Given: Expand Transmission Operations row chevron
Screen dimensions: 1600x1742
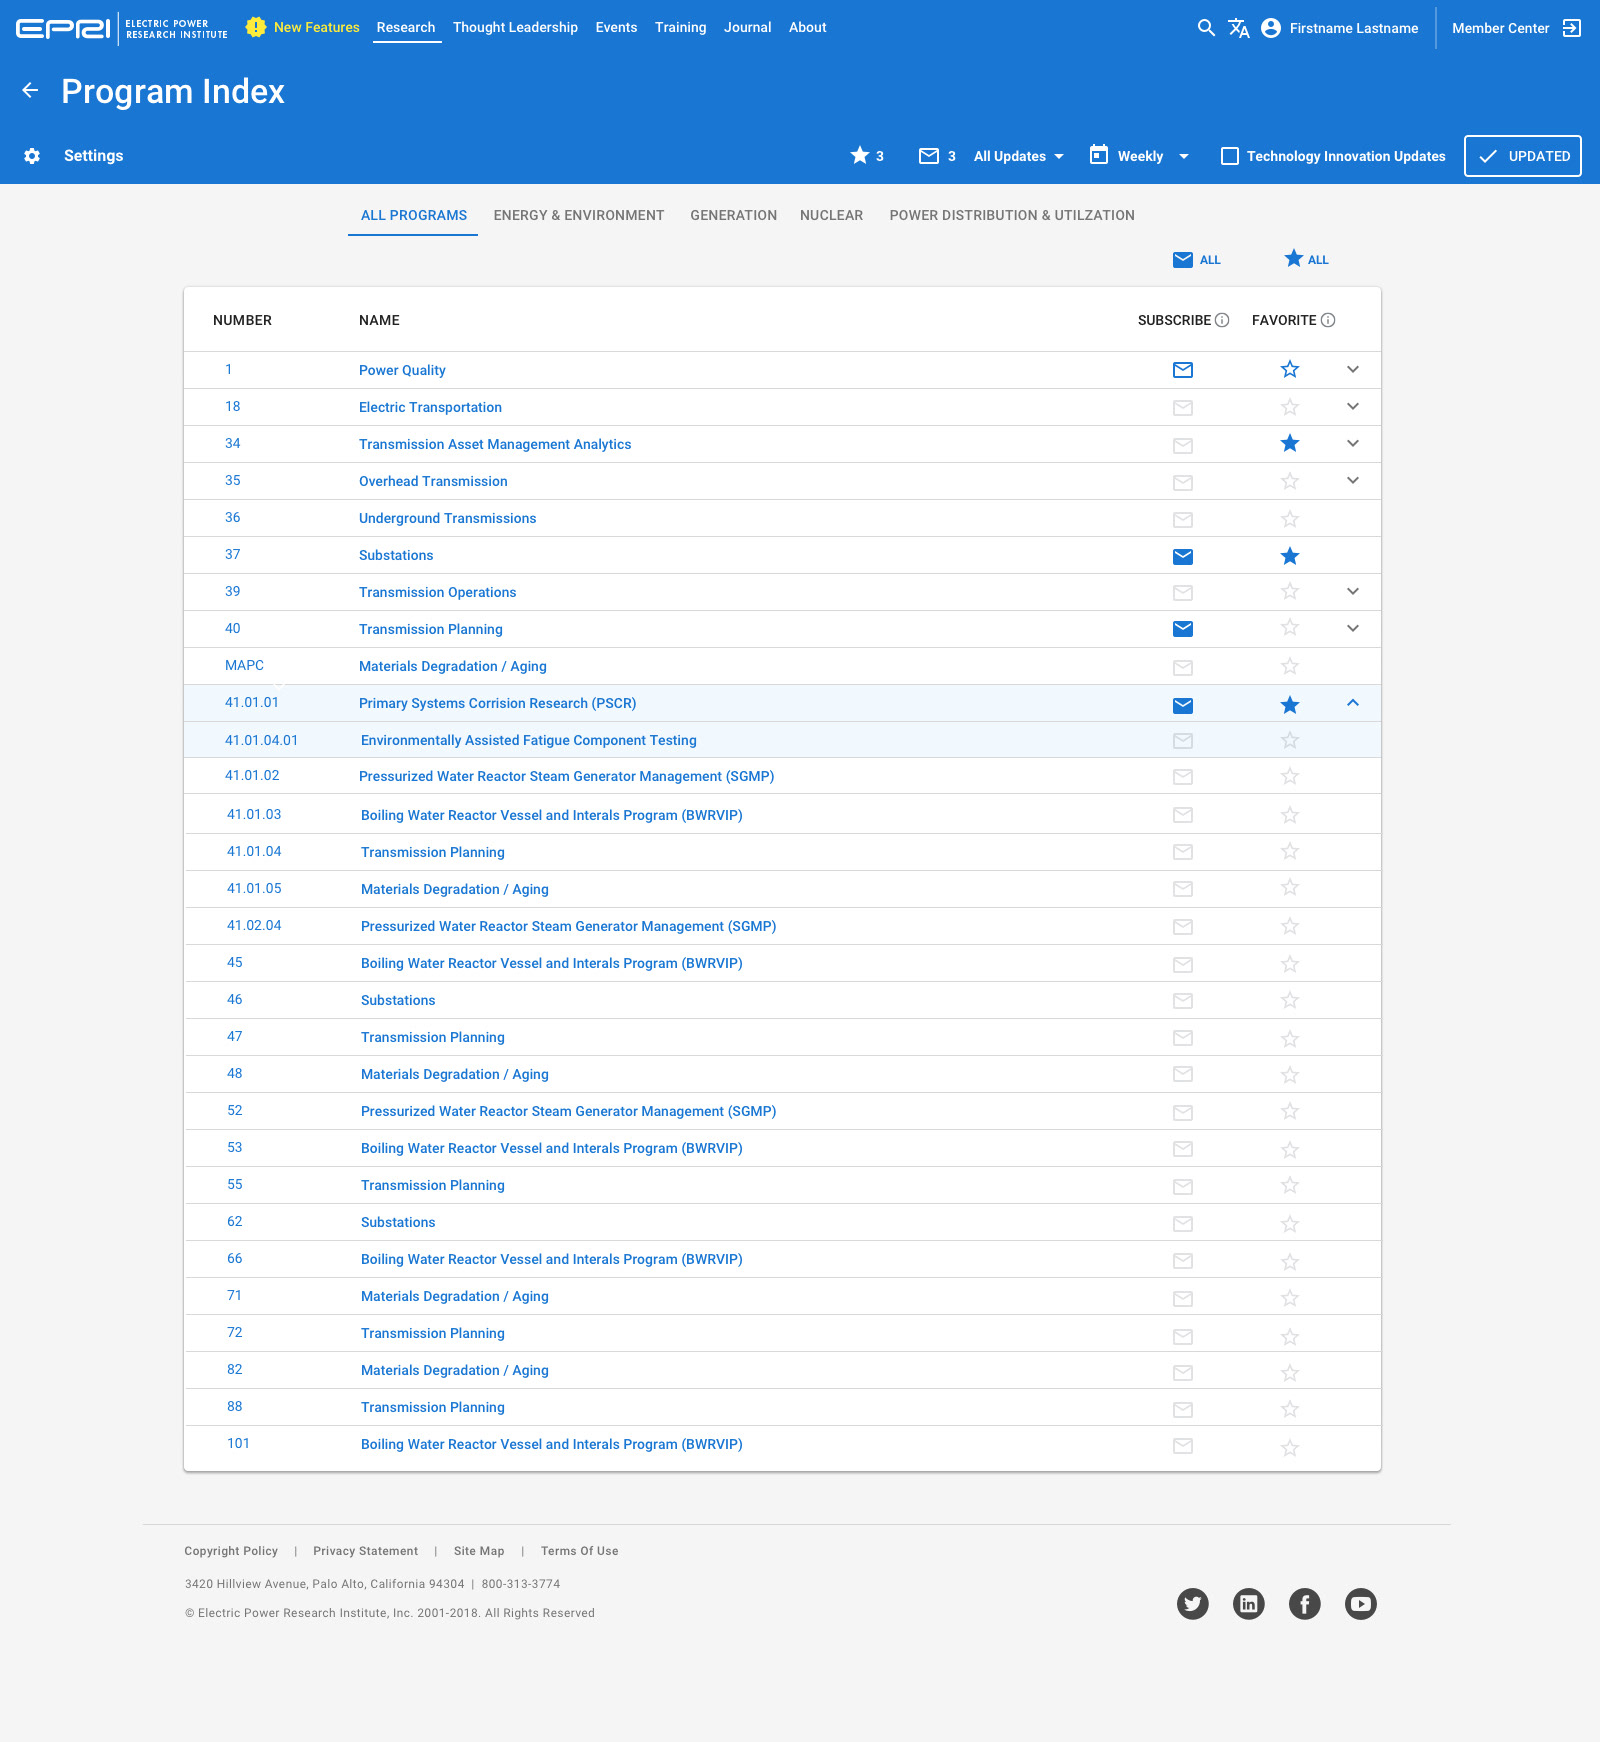Looking at the screenshot, I should click(1353, 591).
